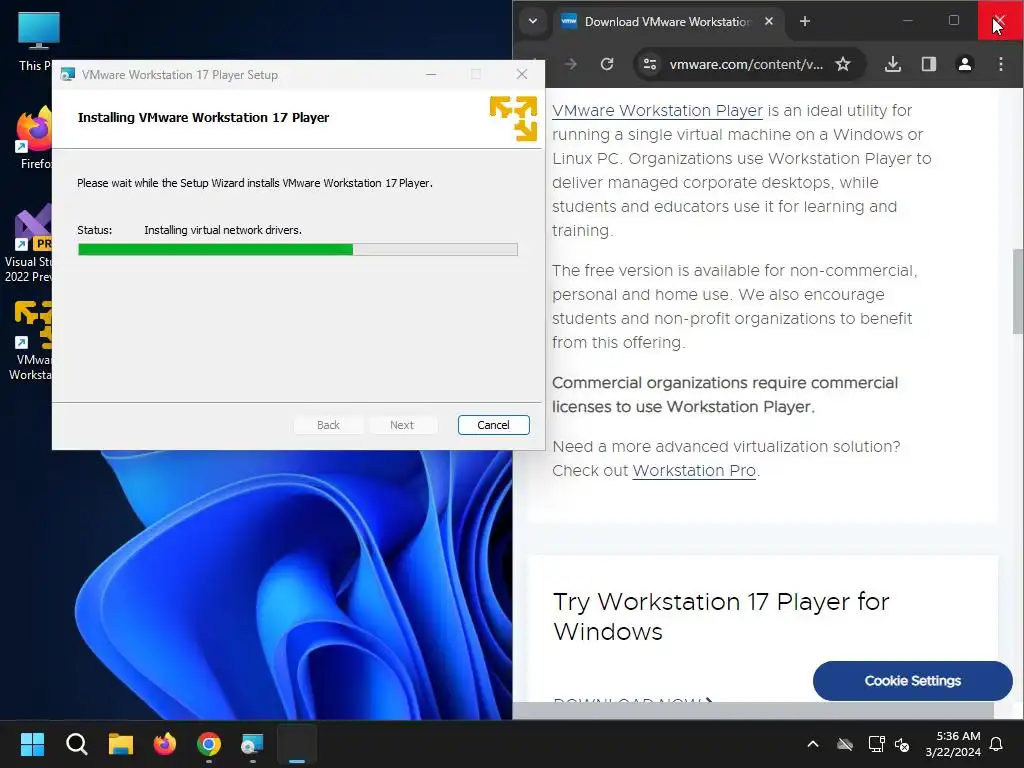1024x768 pixels.
Task: Click the VMware logo in setup header
Action: pos(513,118)
